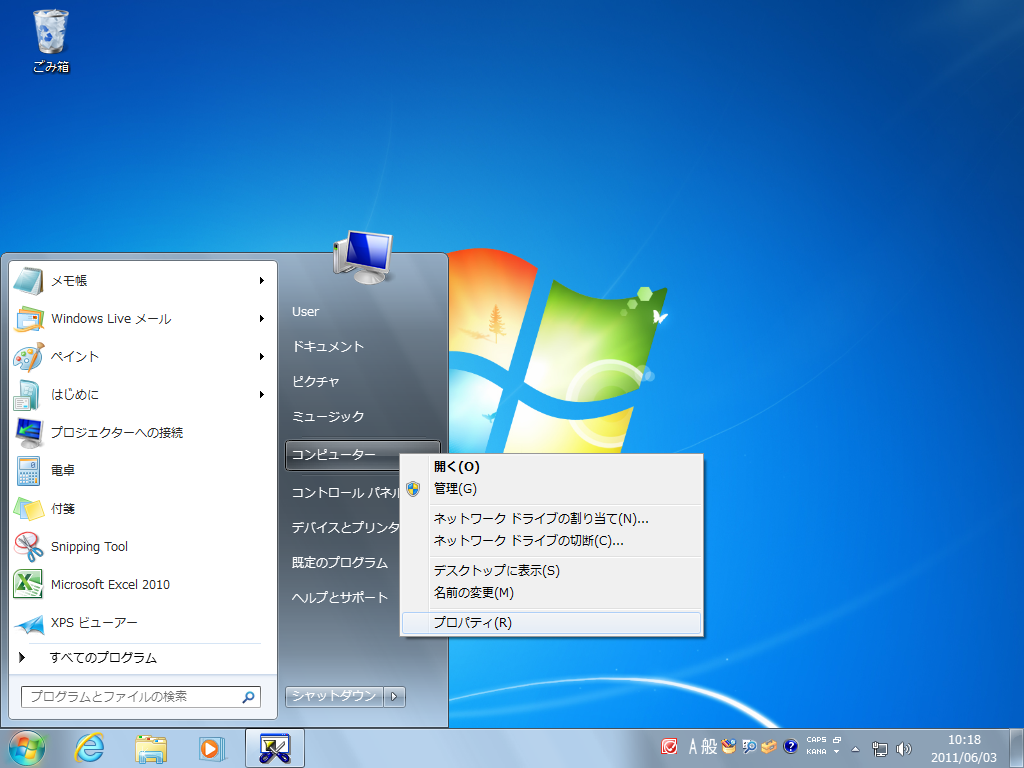Screen dimensions: 1024x768
Task: Open デバイスとプリンター link
Action: pyautogui.click(x=345, y=528)
